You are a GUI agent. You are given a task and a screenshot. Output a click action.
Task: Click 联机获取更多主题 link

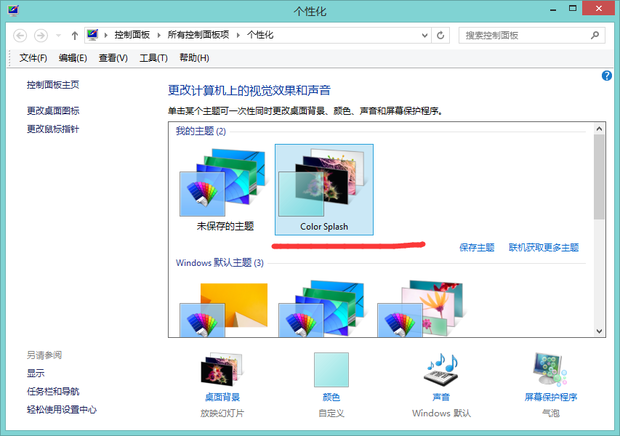(x=544, y=247)
